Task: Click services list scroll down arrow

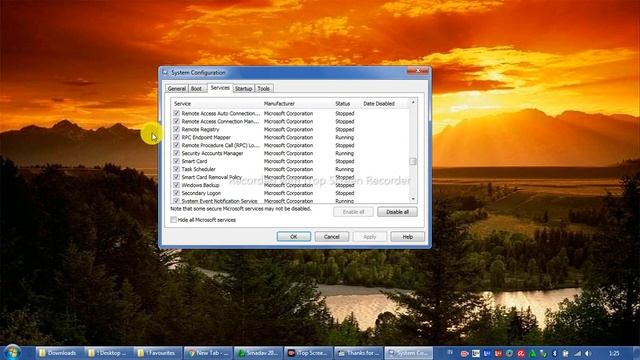Action: click(x=413, y=199)
